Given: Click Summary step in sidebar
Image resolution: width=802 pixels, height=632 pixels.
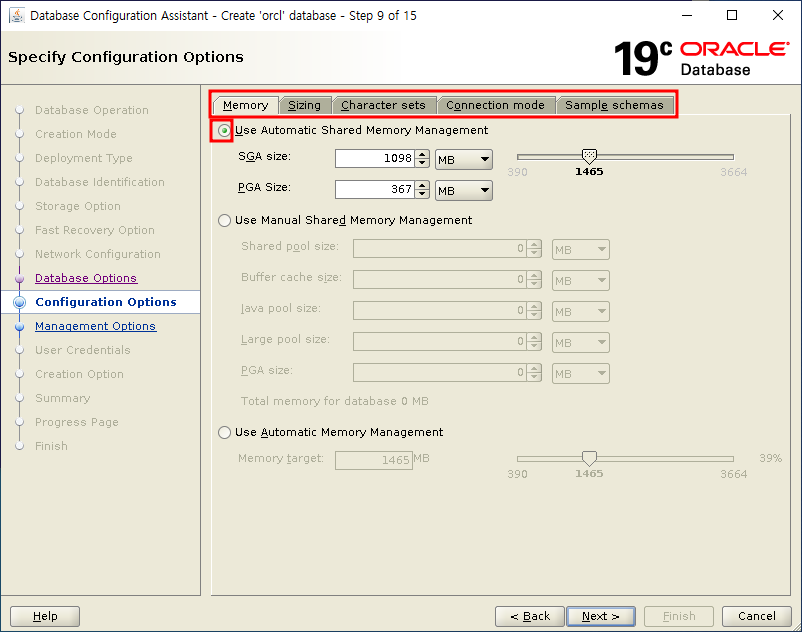Looking at the screenshot, I should (62, 398).
